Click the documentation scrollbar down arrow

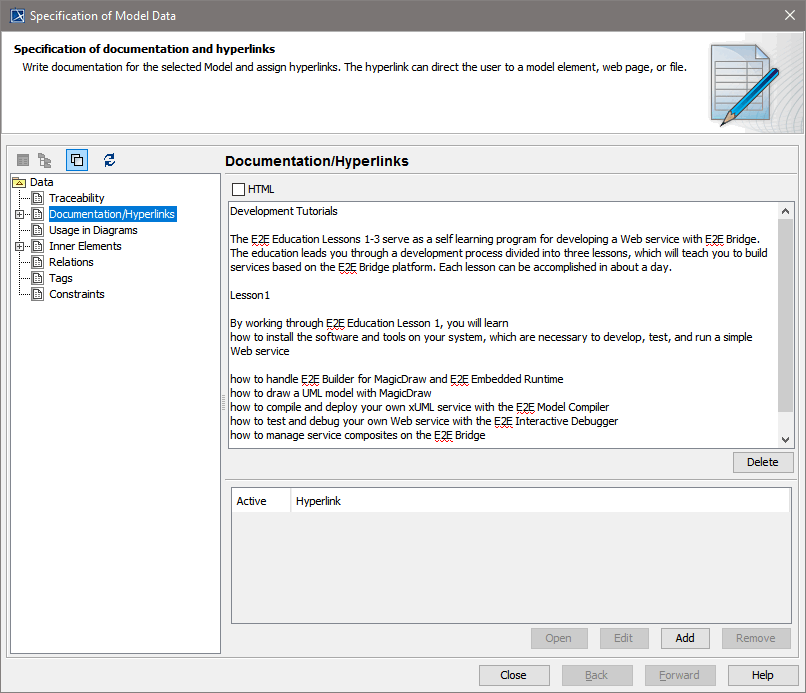[786, 438]
